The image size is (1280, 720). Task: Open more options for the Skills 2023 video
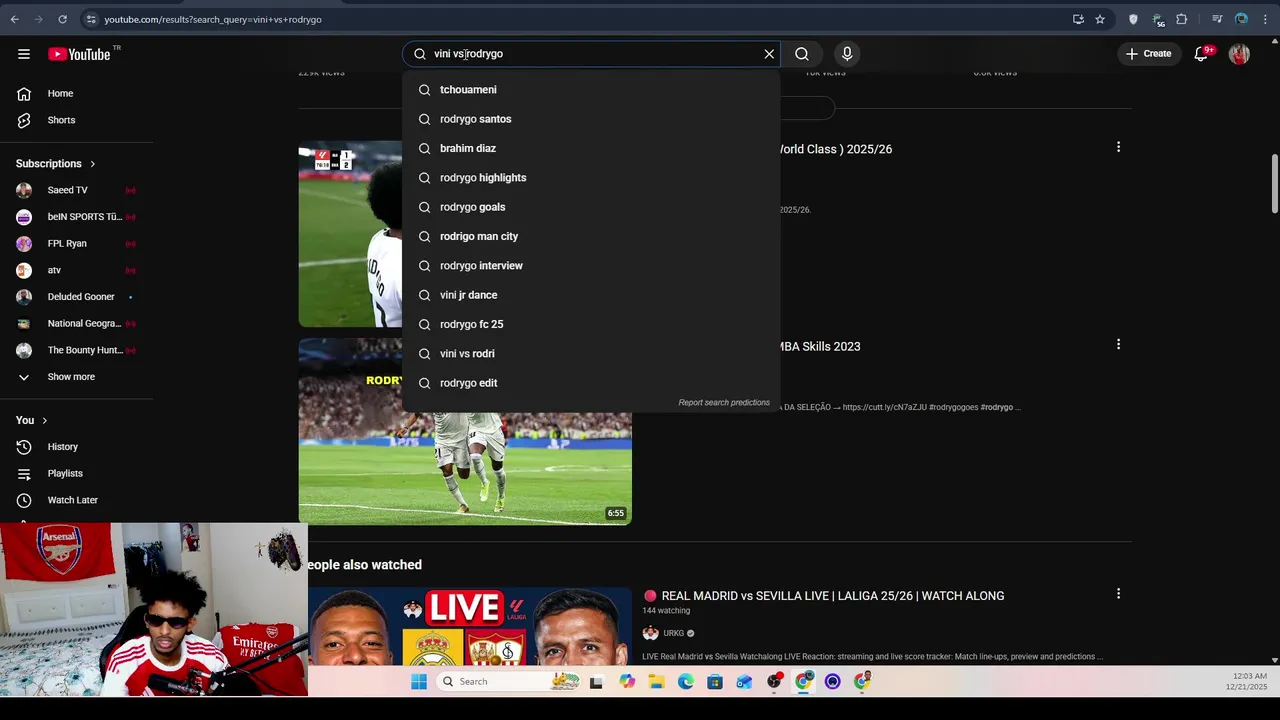coord(1118,344)
